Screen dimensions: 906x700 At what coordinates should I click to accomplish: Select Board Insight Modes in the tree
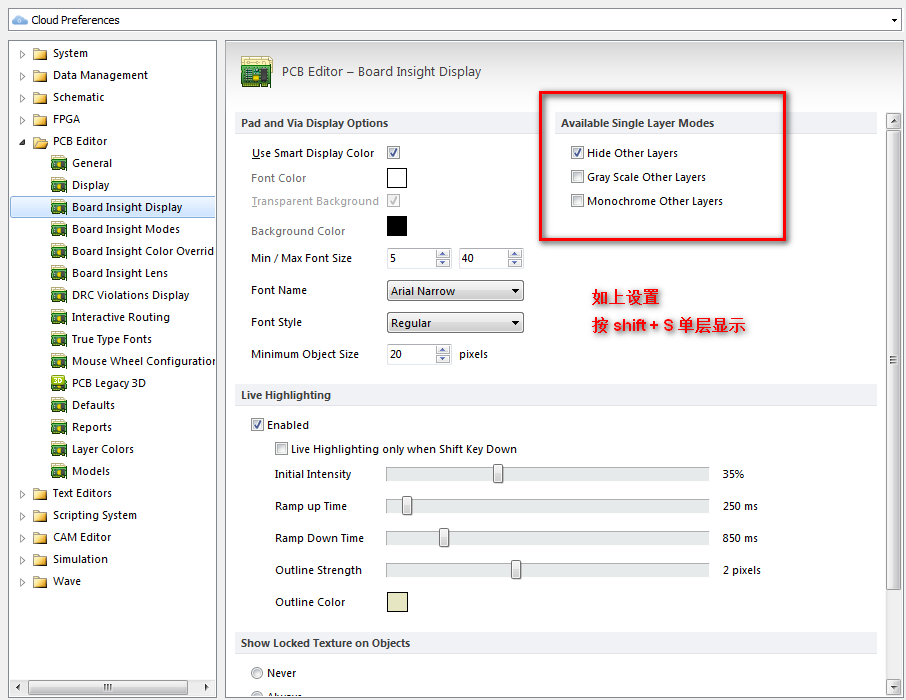pos(125,229)
